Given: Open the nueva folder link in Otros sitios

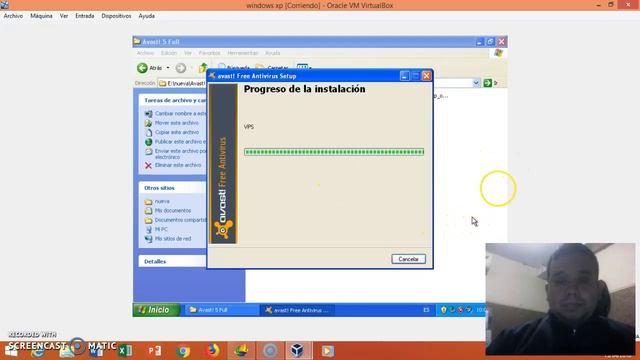Looking at the screenshot, I should pos(162,201).
